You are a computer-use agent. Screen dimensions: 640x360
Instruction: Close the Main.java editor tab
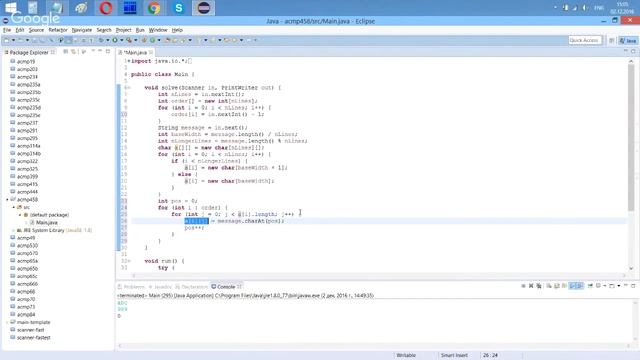point(151,52)
